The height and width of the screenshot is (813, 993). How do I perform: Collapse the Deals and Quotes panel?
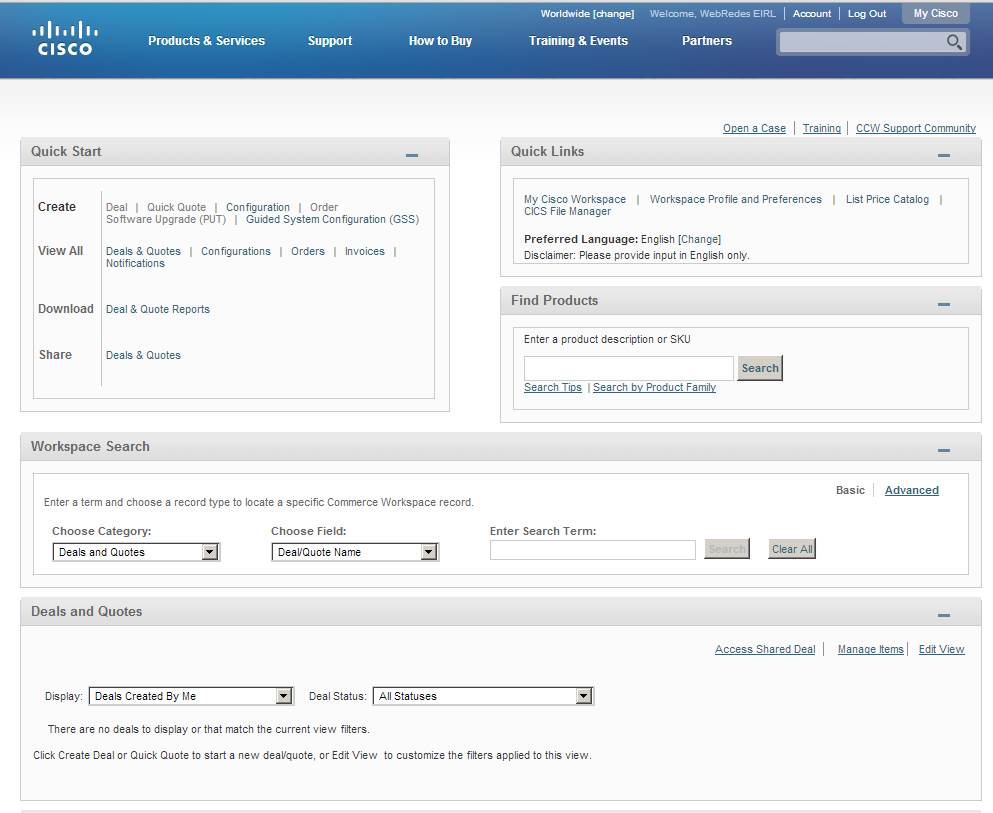click(944, 615)
